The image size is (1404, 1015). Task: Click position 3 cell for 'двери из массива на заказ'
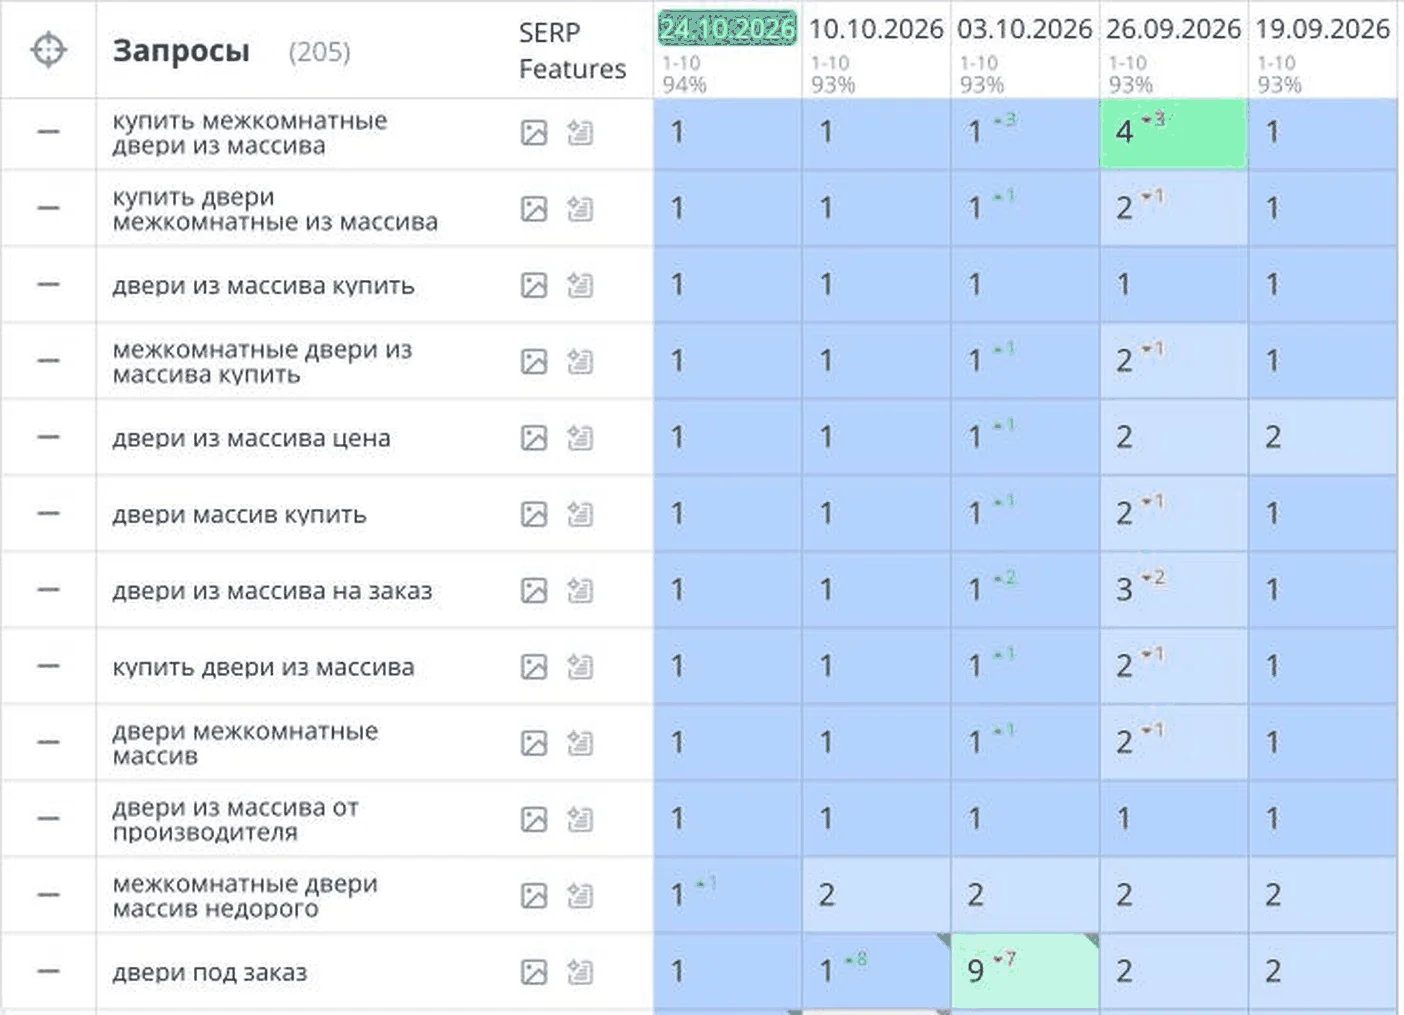[1174, 590]
